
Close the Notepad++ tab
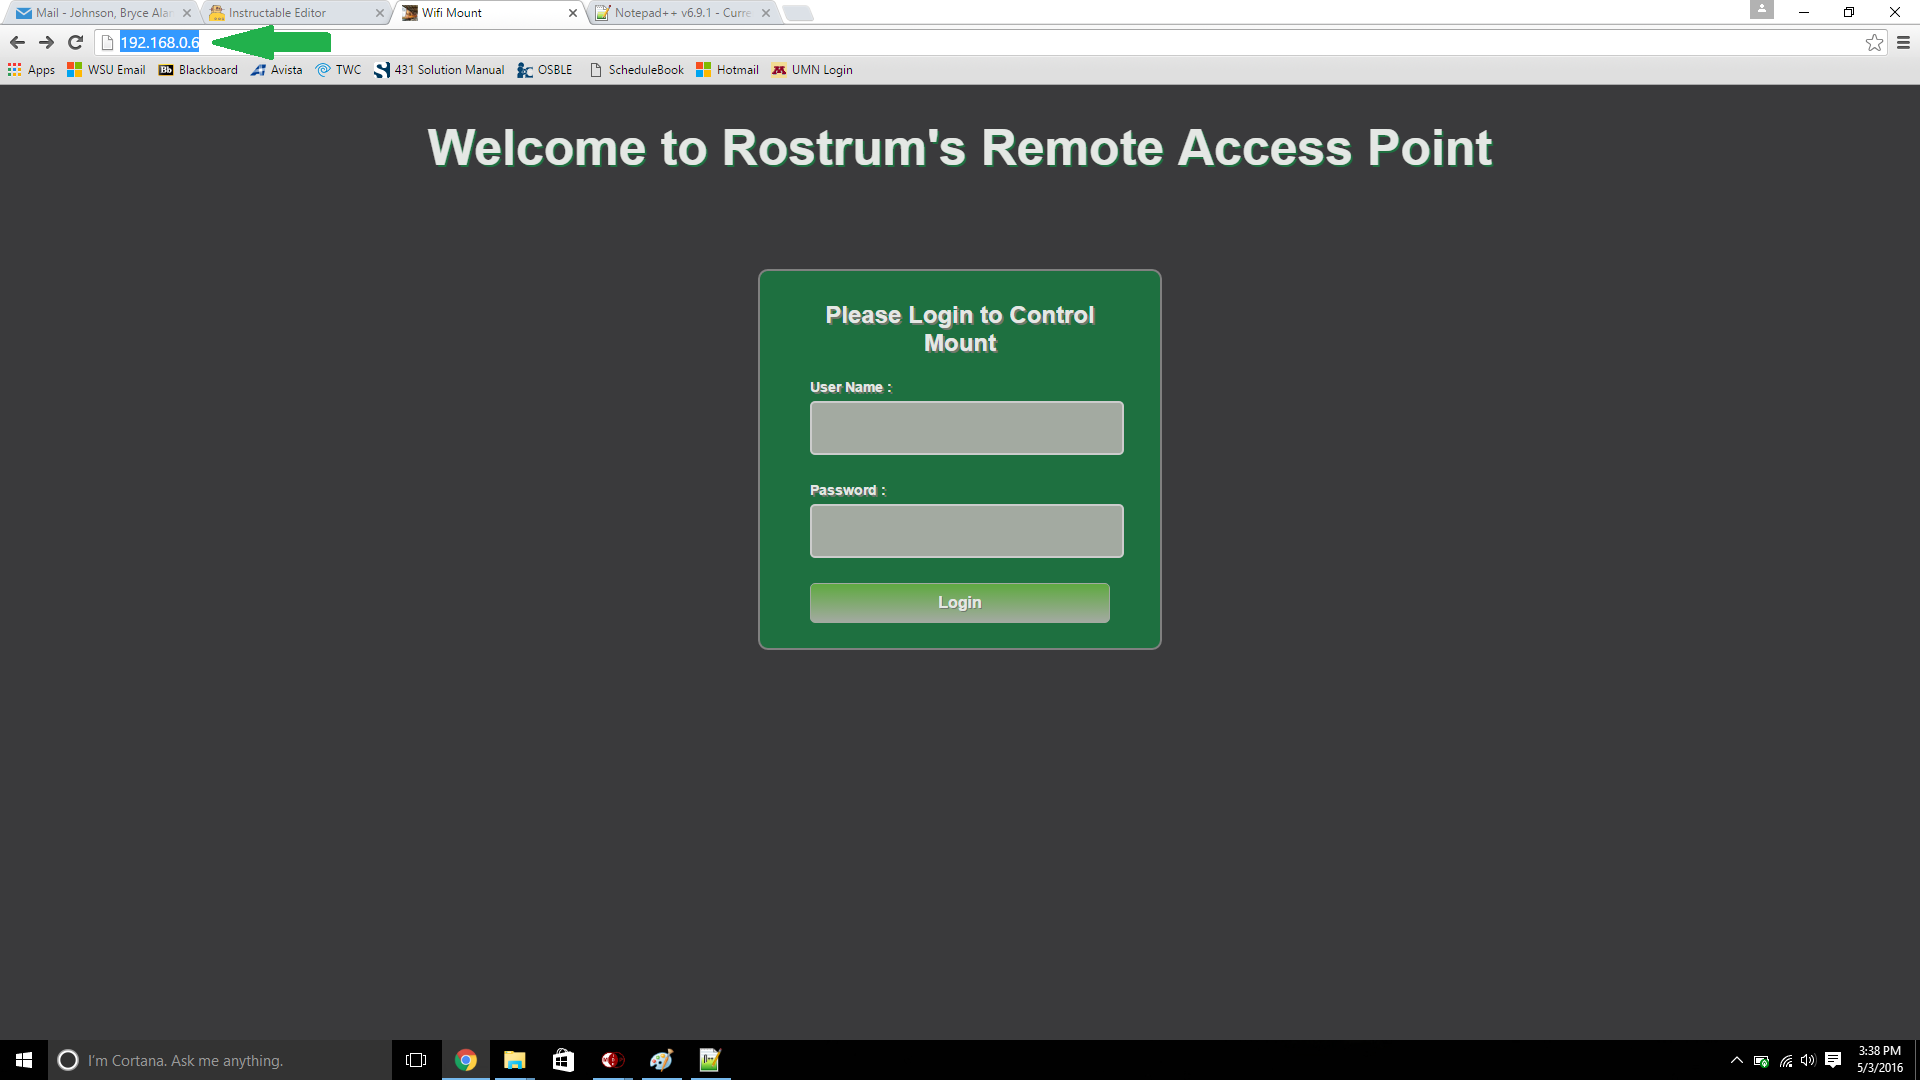coord(766,13)
